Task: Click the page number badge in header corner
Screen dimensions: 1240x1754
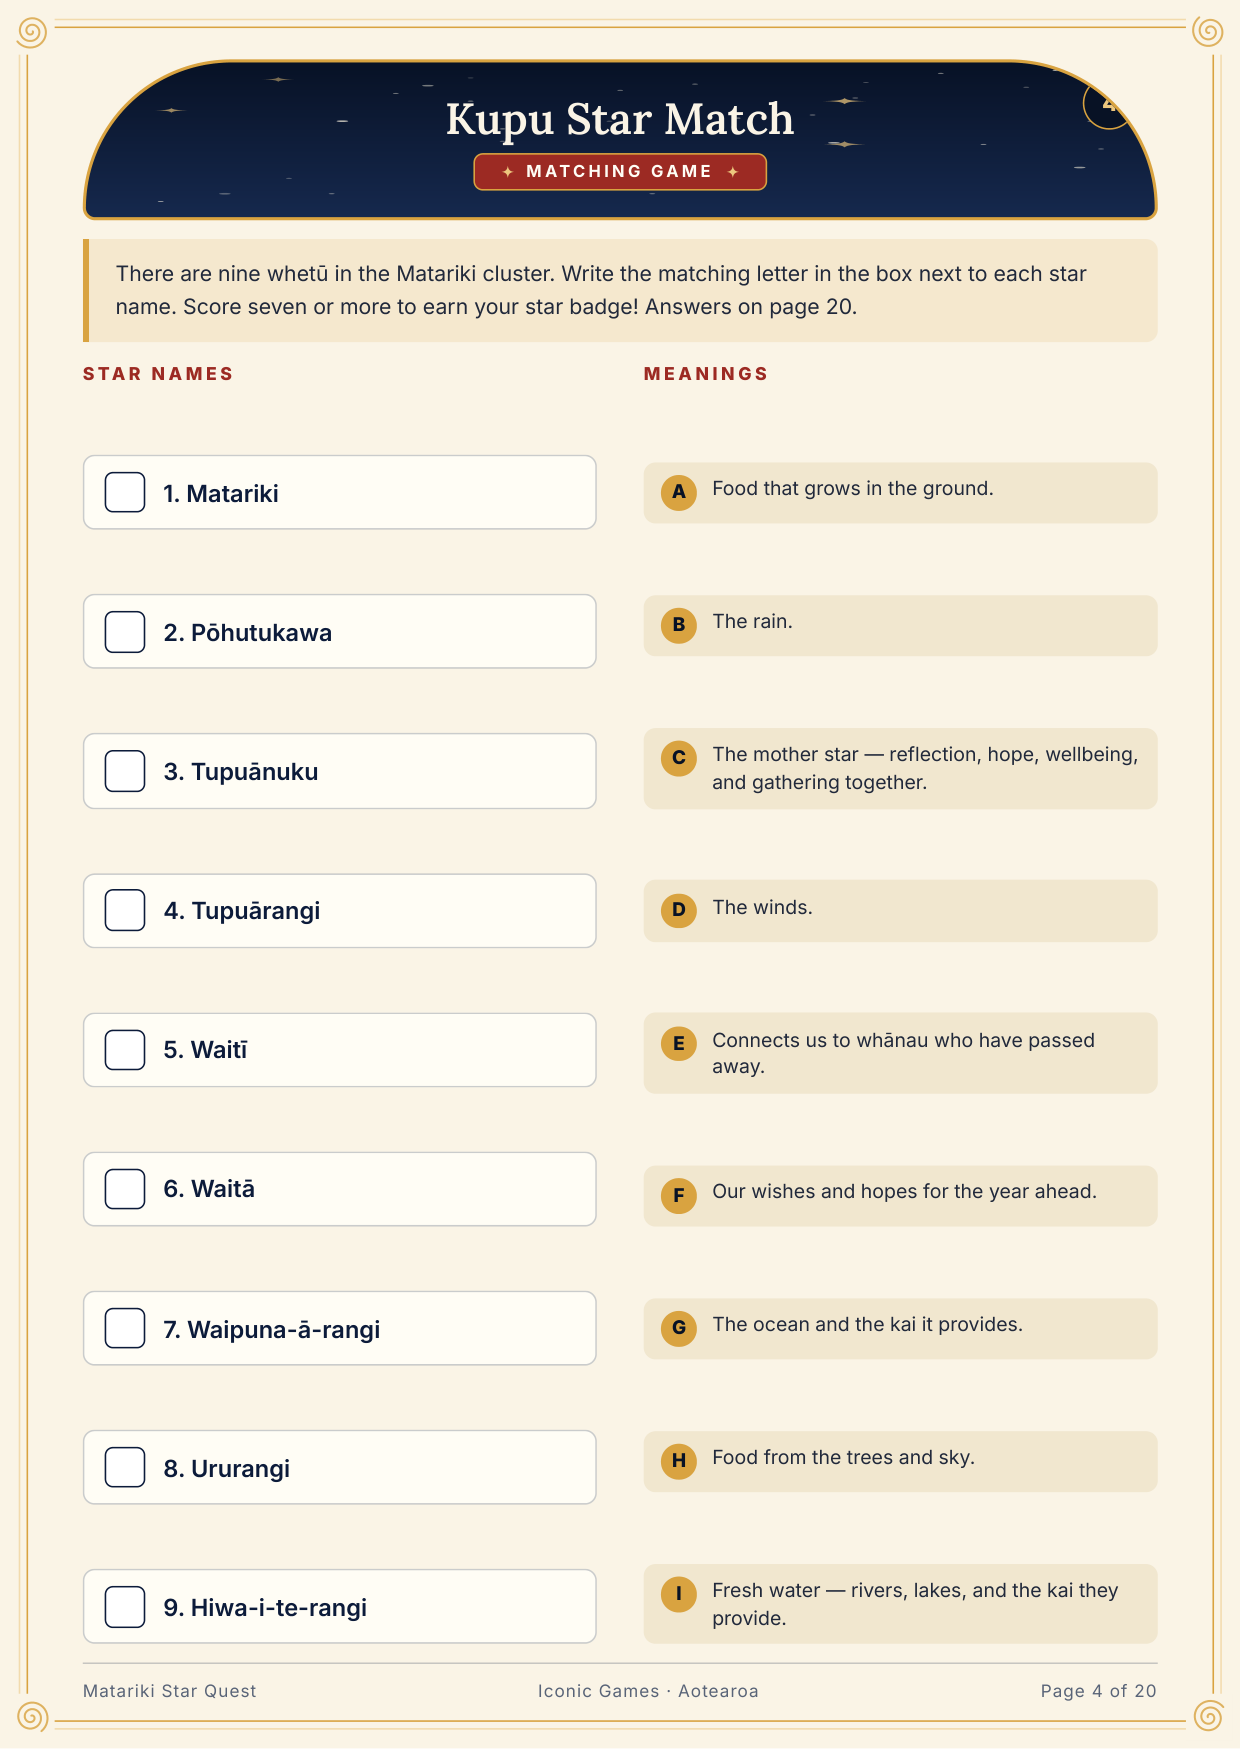Action: pyautogui.click(x=1108, y=104)
